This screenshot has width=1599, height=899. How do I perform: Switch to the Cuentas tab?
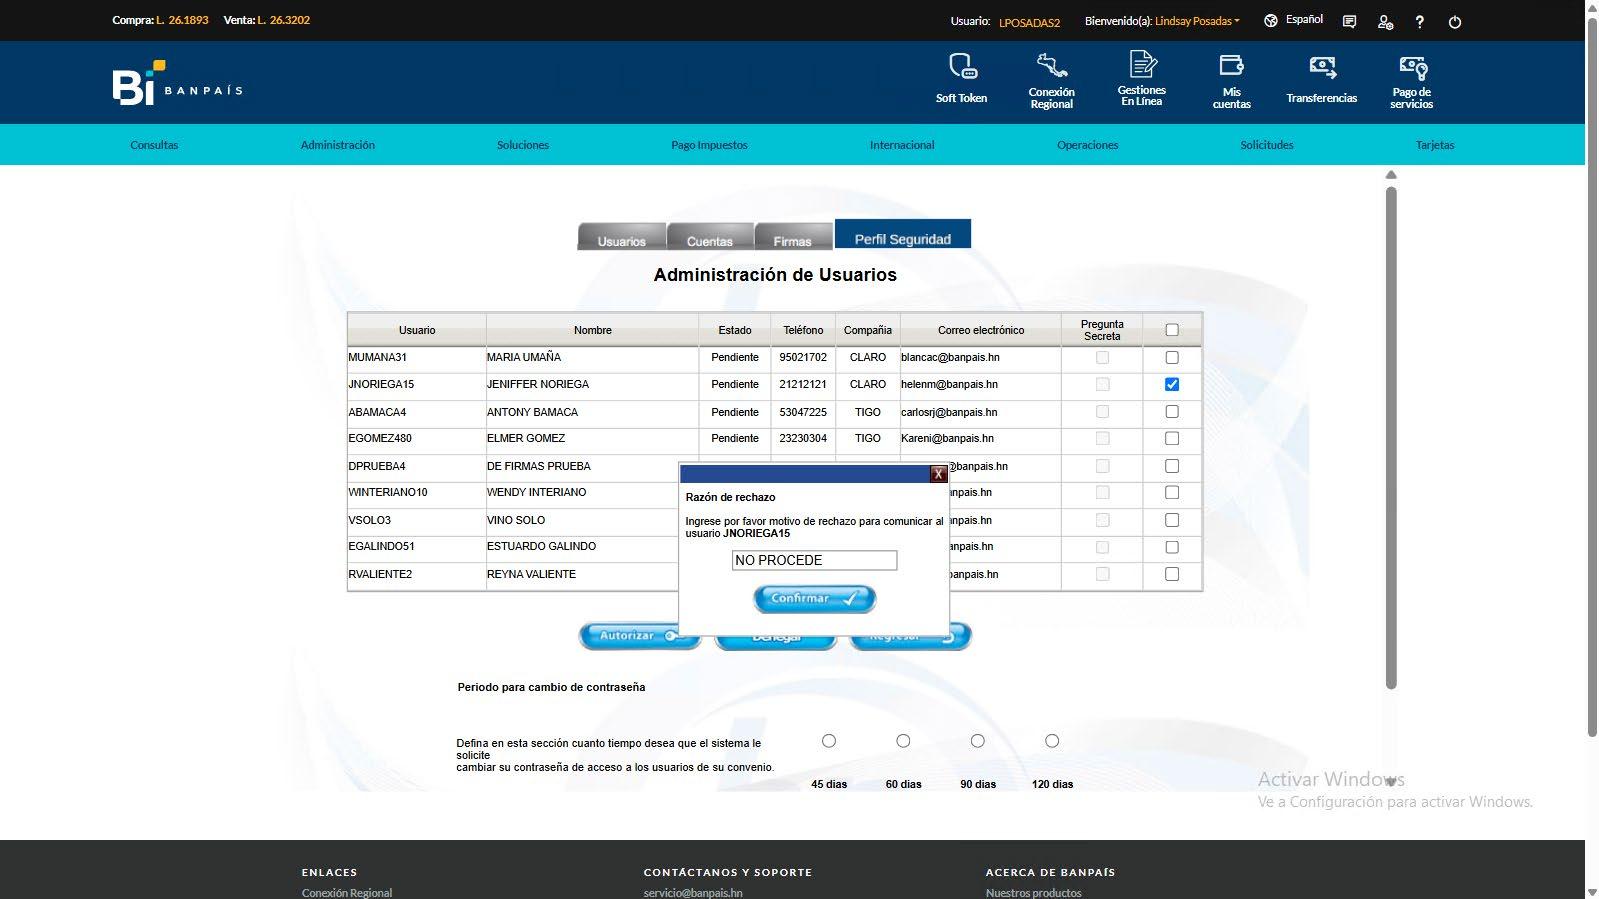[x=710, y=237]
